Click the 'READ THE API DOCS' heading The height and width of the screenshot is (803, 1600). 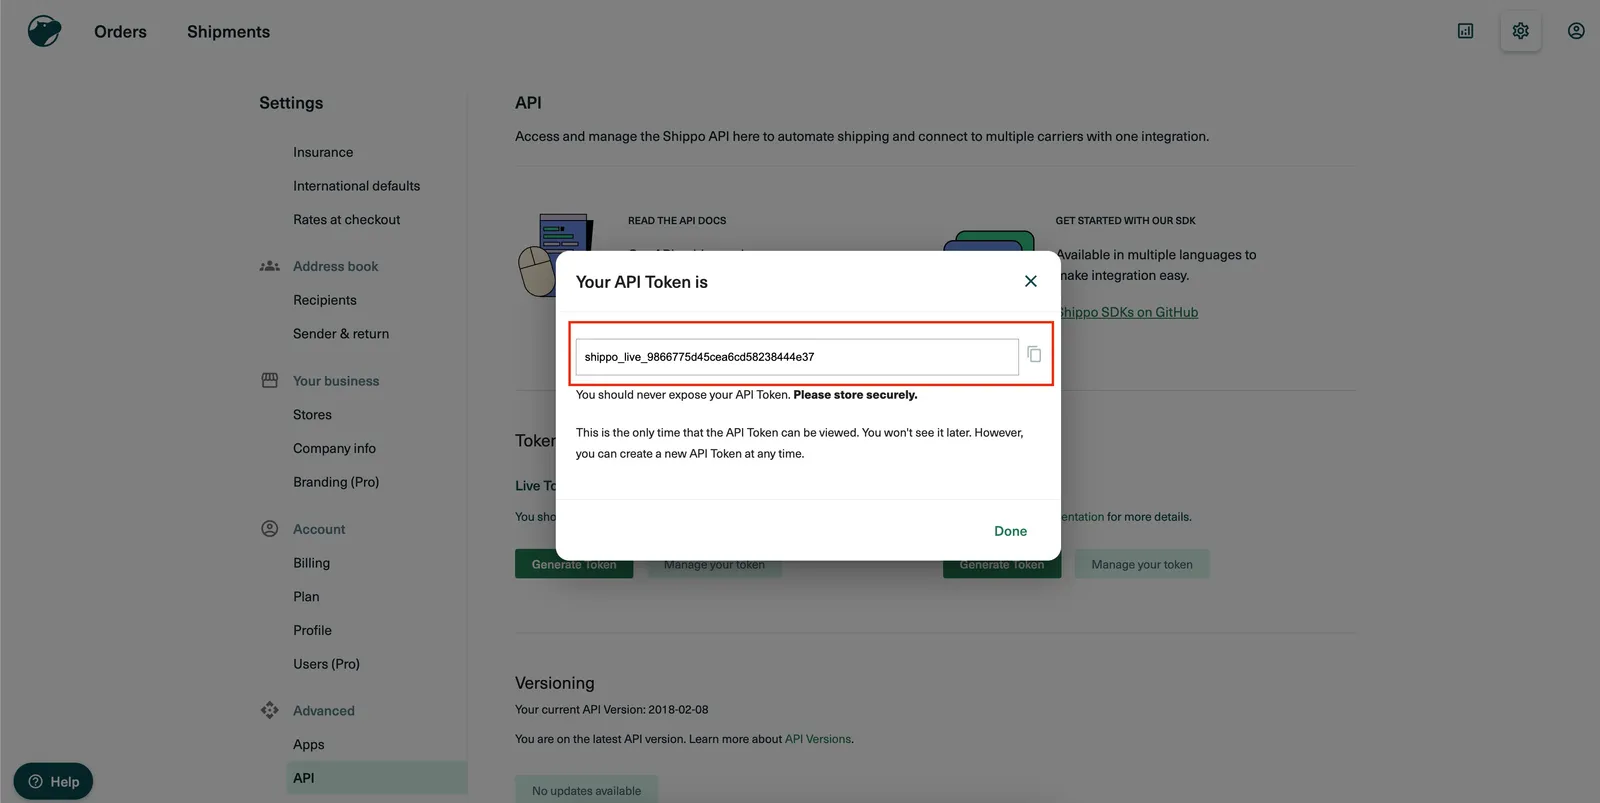tap(677, 220)
